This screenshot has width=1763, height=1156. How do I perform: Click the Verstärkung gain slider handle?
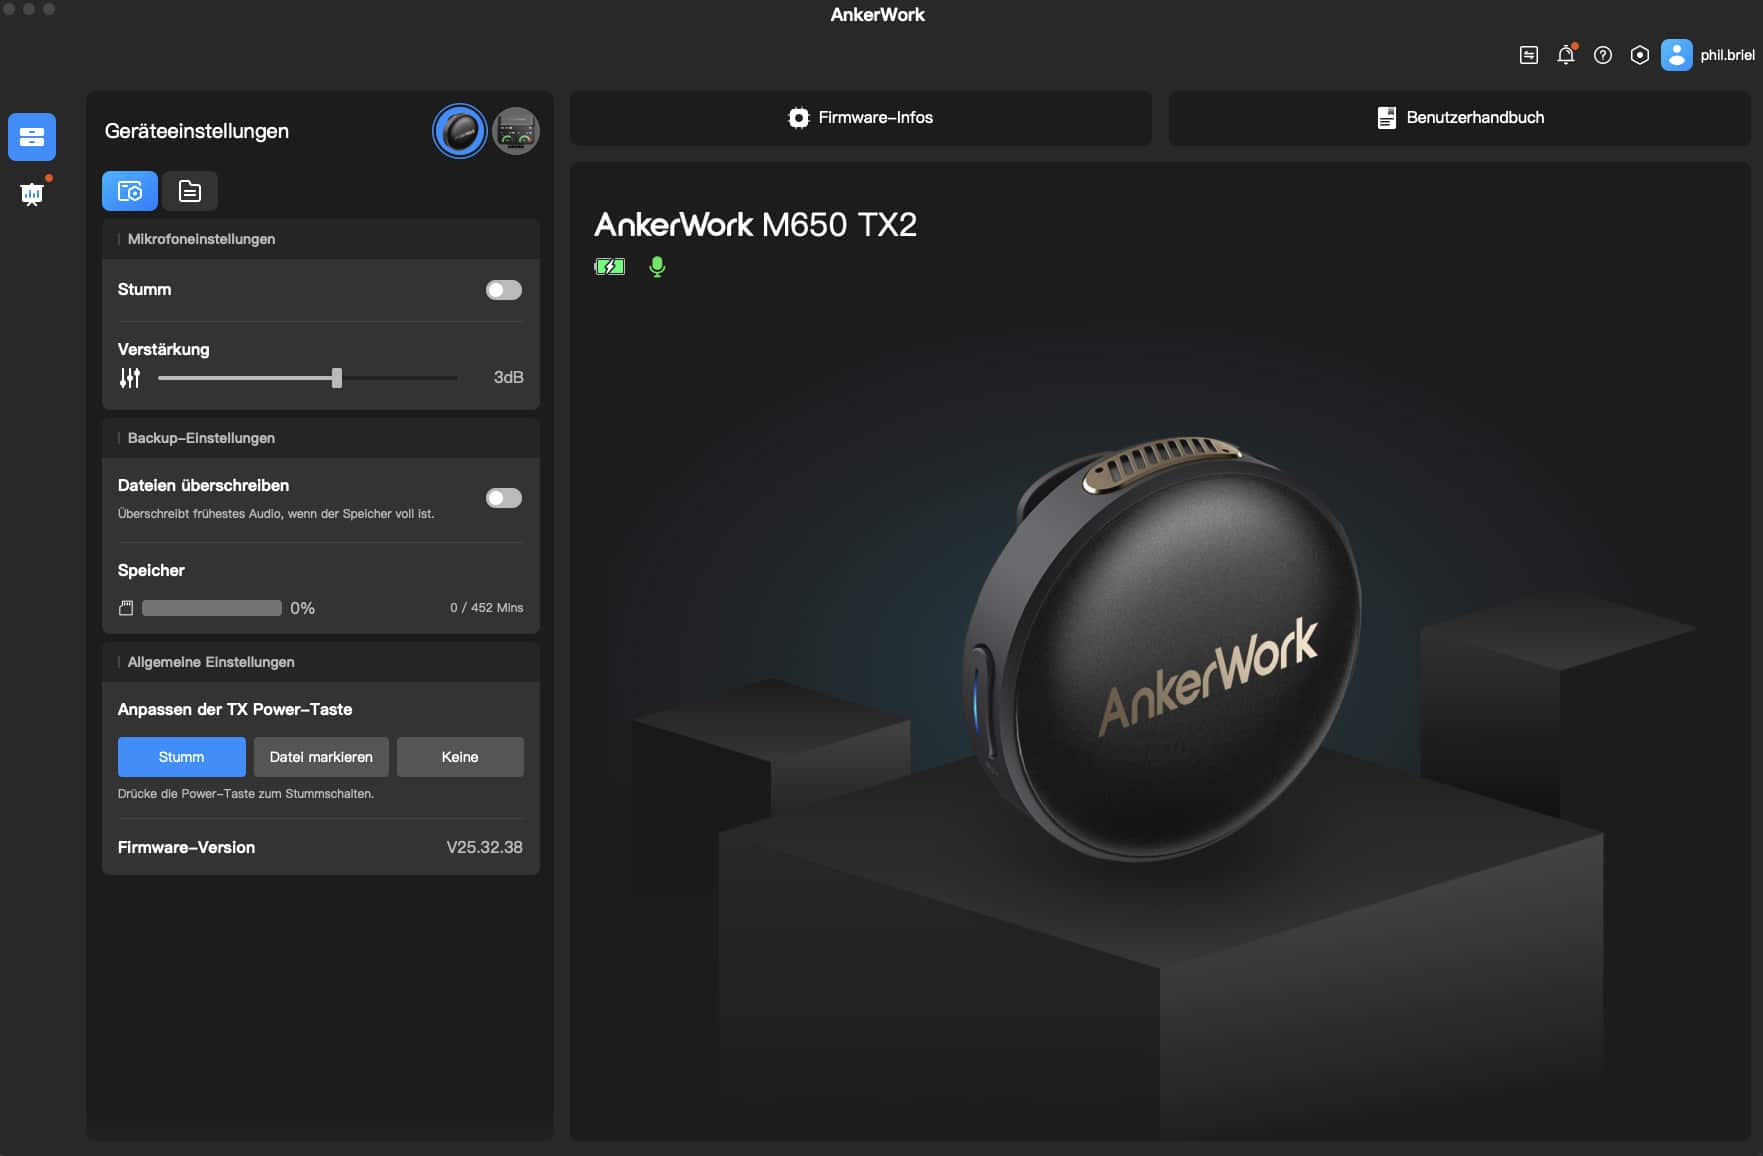pyautogui.click(x=337, y=378)
